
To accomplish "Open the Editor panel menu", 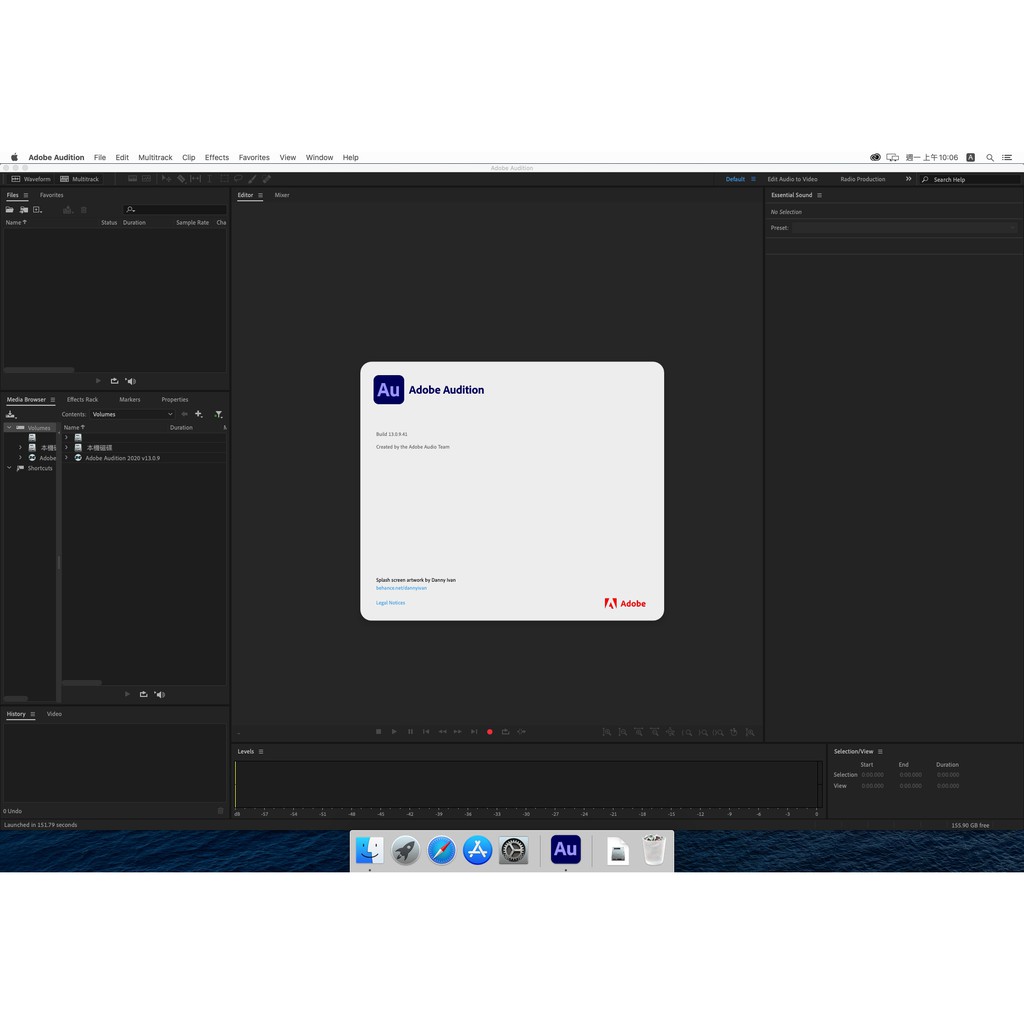I will click(x=260, y=195).
